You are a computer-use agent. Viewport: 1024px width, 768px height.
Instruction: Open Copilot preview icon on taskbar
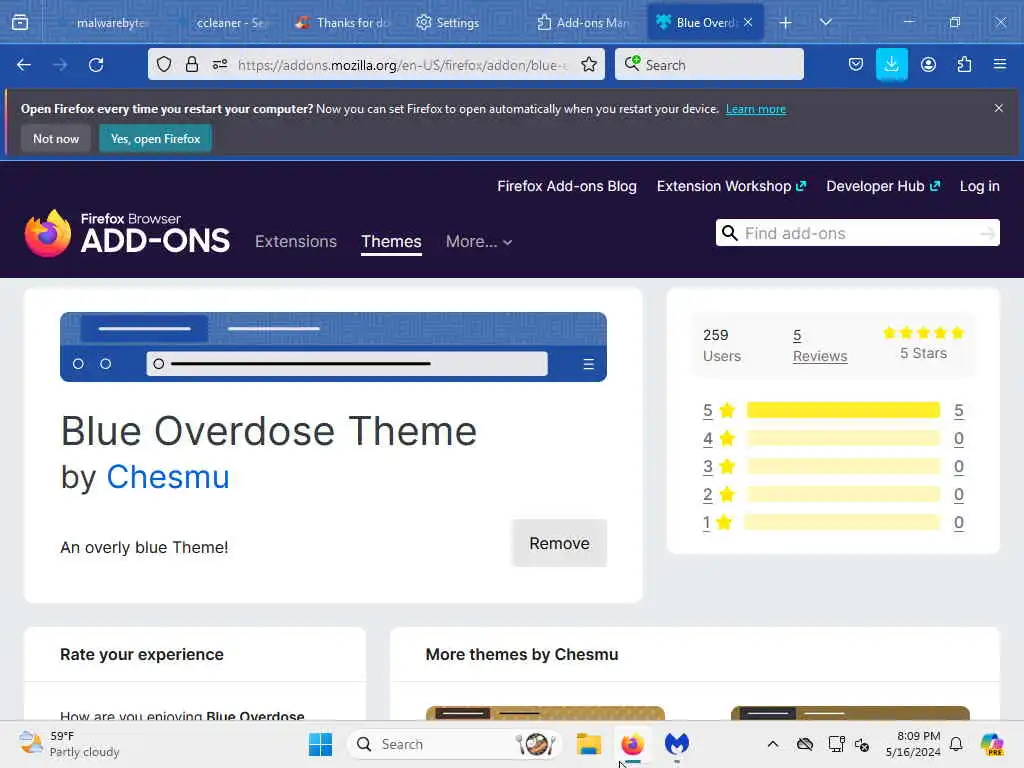(992, 744)
